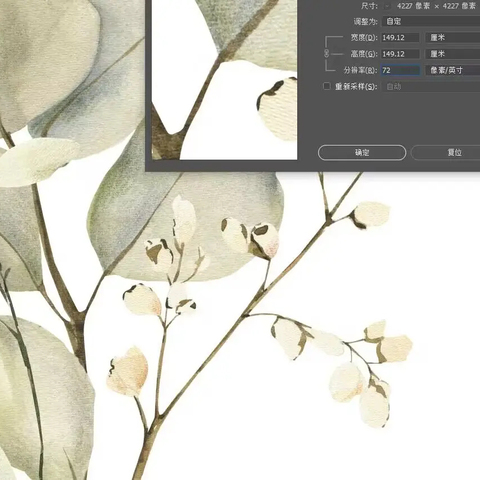Viewport: 480px width, 480px height.
Task: Click the 调整为 label text
Action: (365, 22)
